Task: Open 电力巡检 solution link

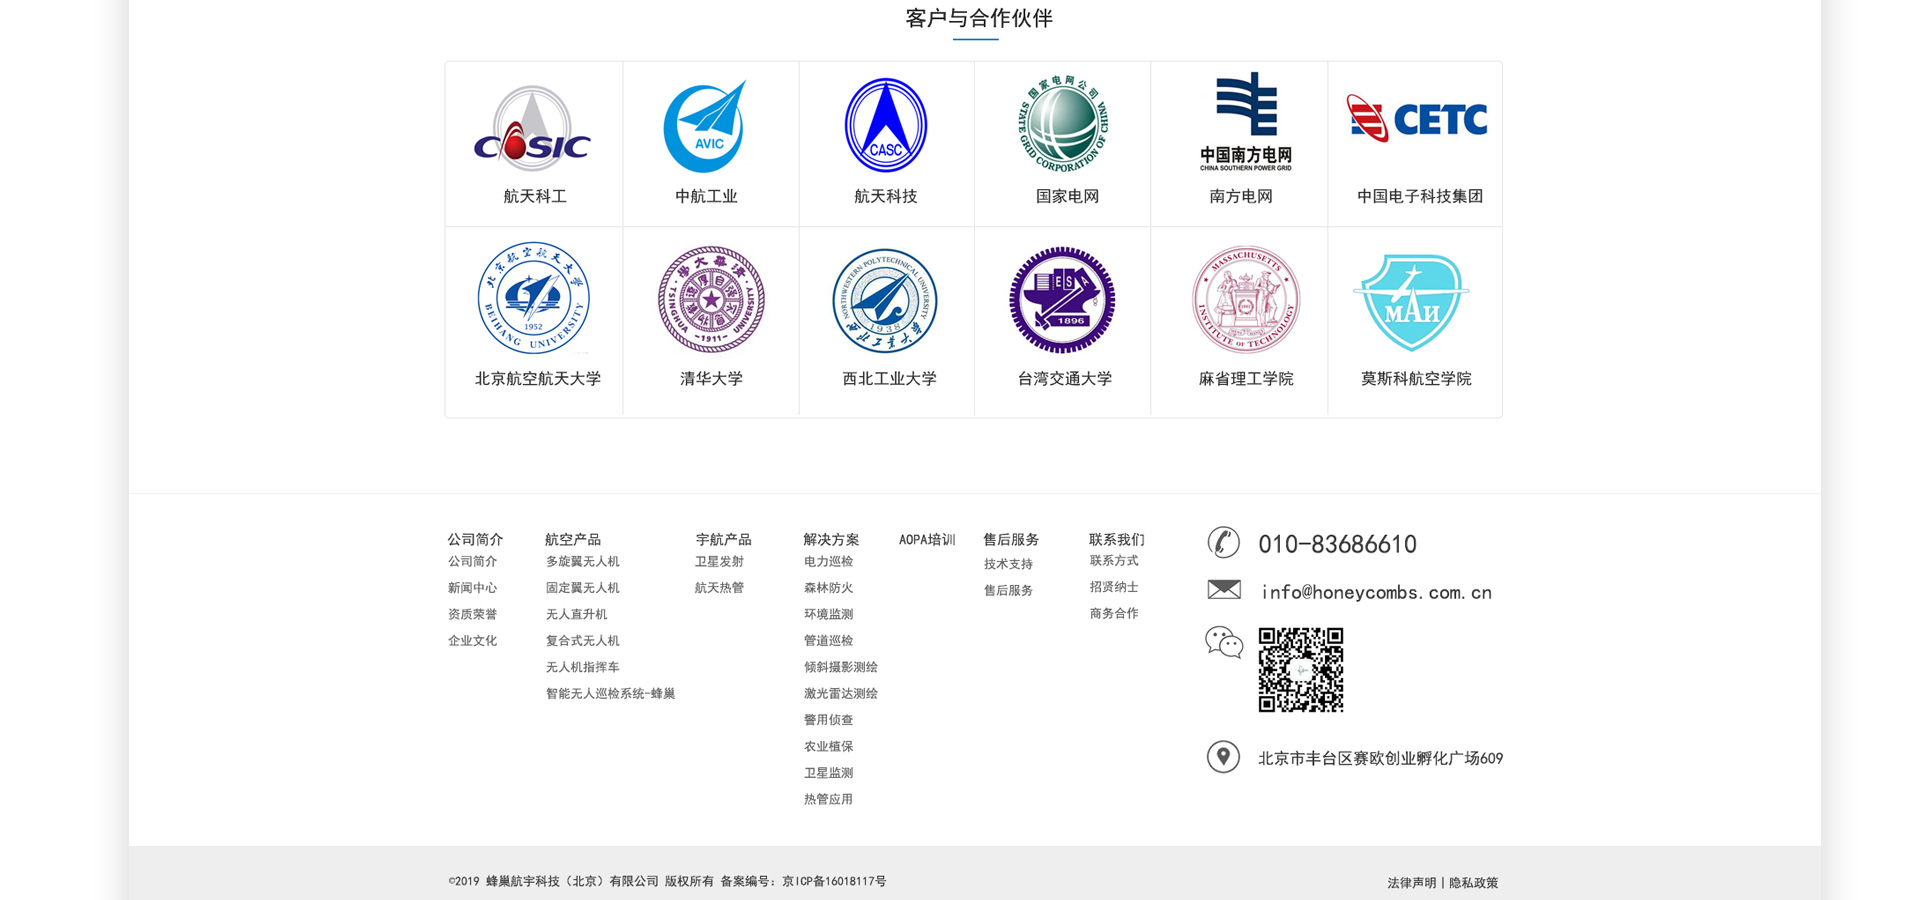Action: (828, 562)
